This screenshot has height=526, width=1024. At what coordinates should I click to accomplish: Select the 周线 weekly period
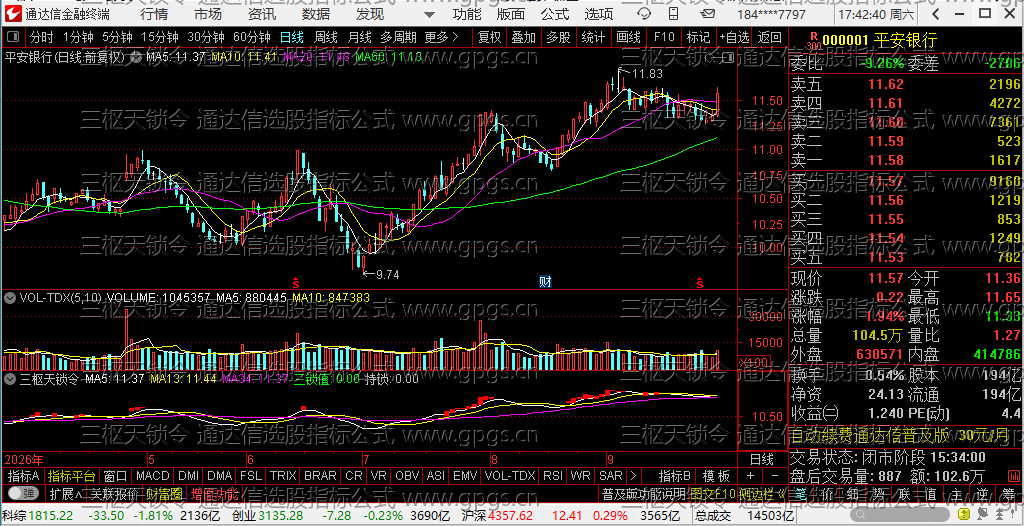(x=326, y=37)
